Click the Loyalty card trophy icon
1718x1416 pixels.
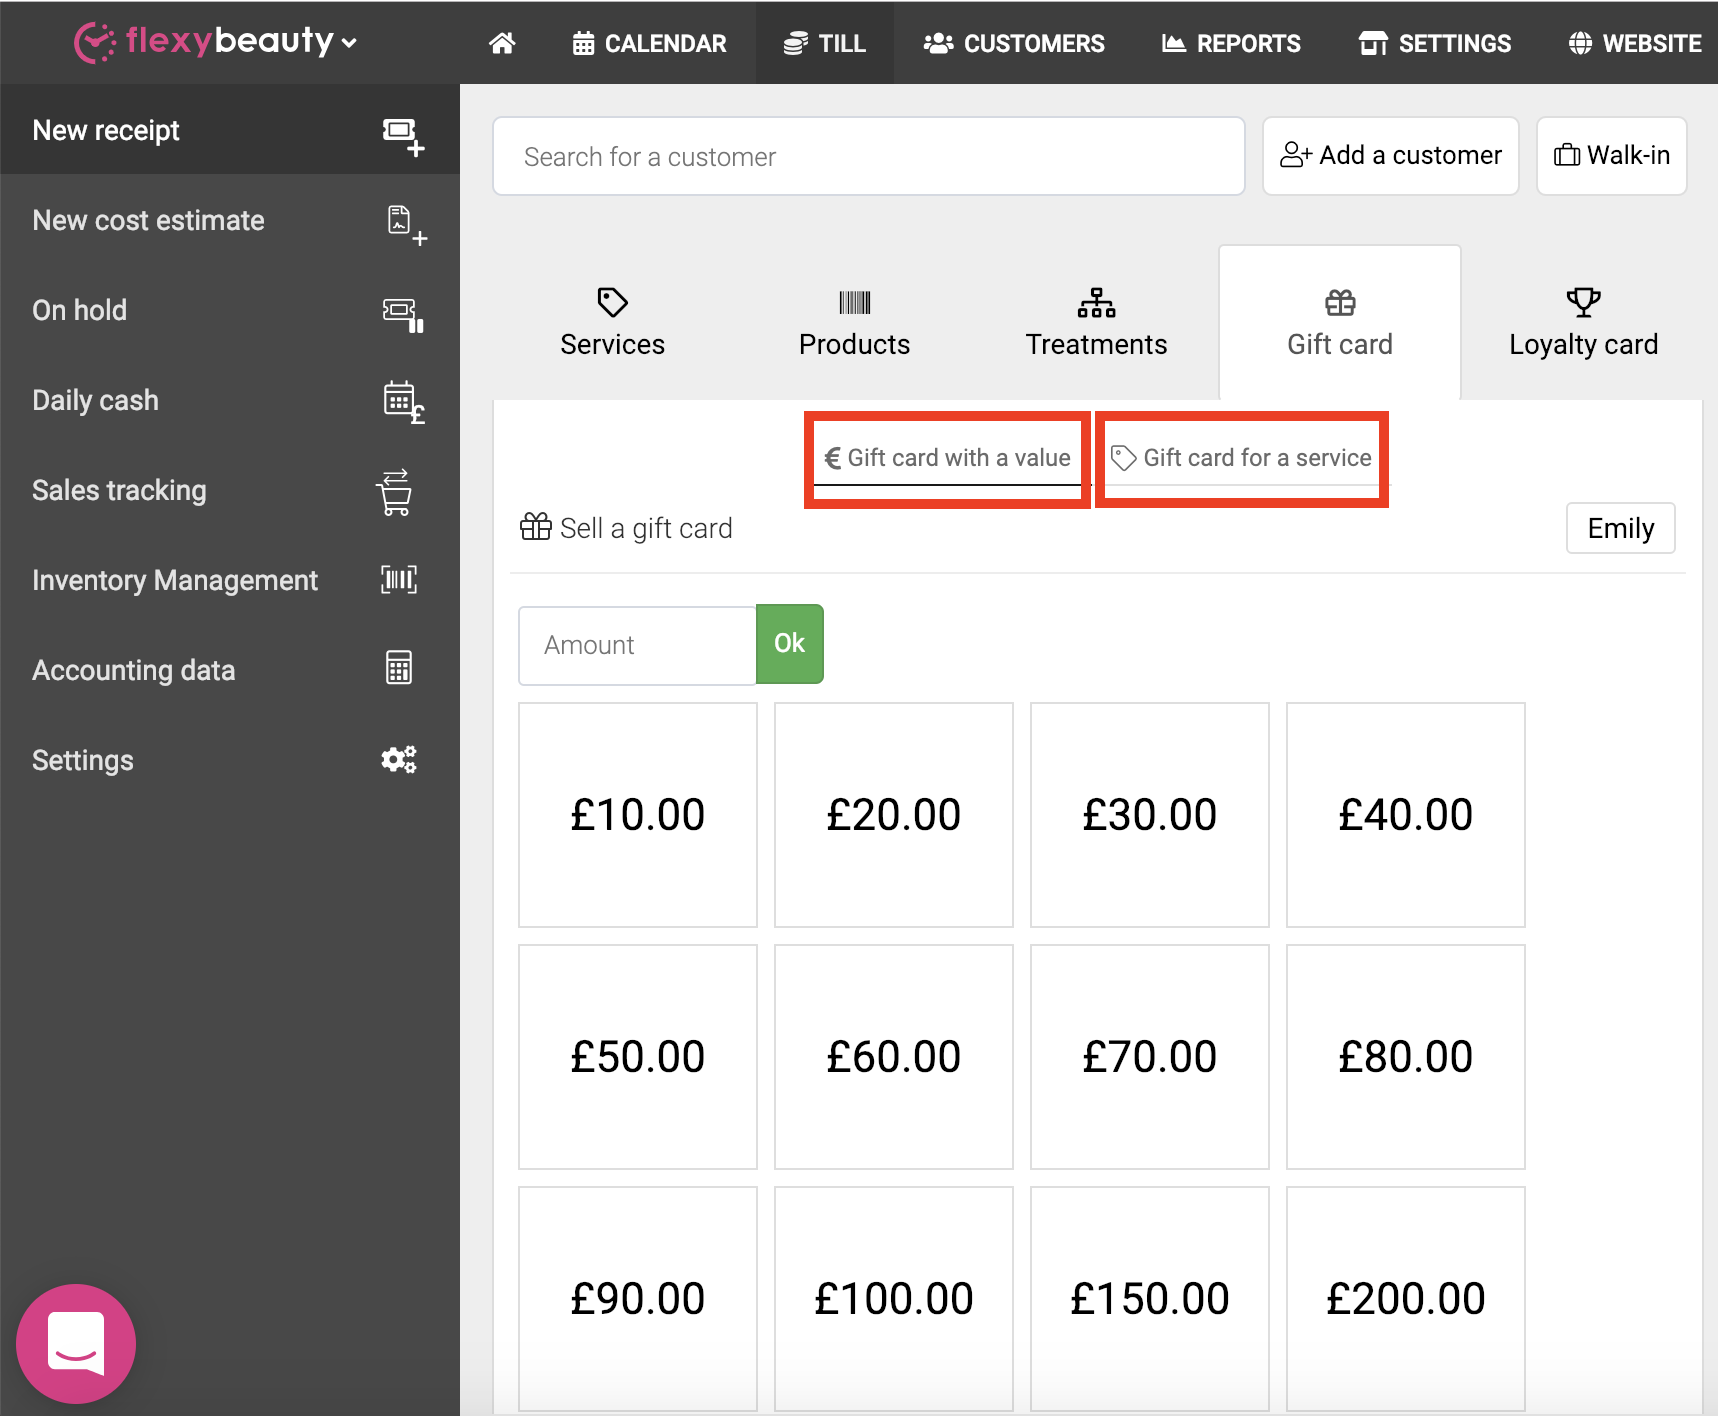1583,302
